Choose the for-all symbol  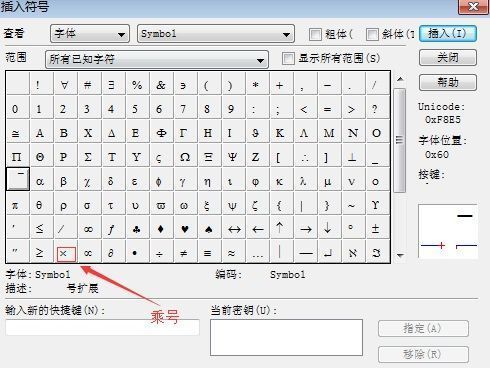64,86
